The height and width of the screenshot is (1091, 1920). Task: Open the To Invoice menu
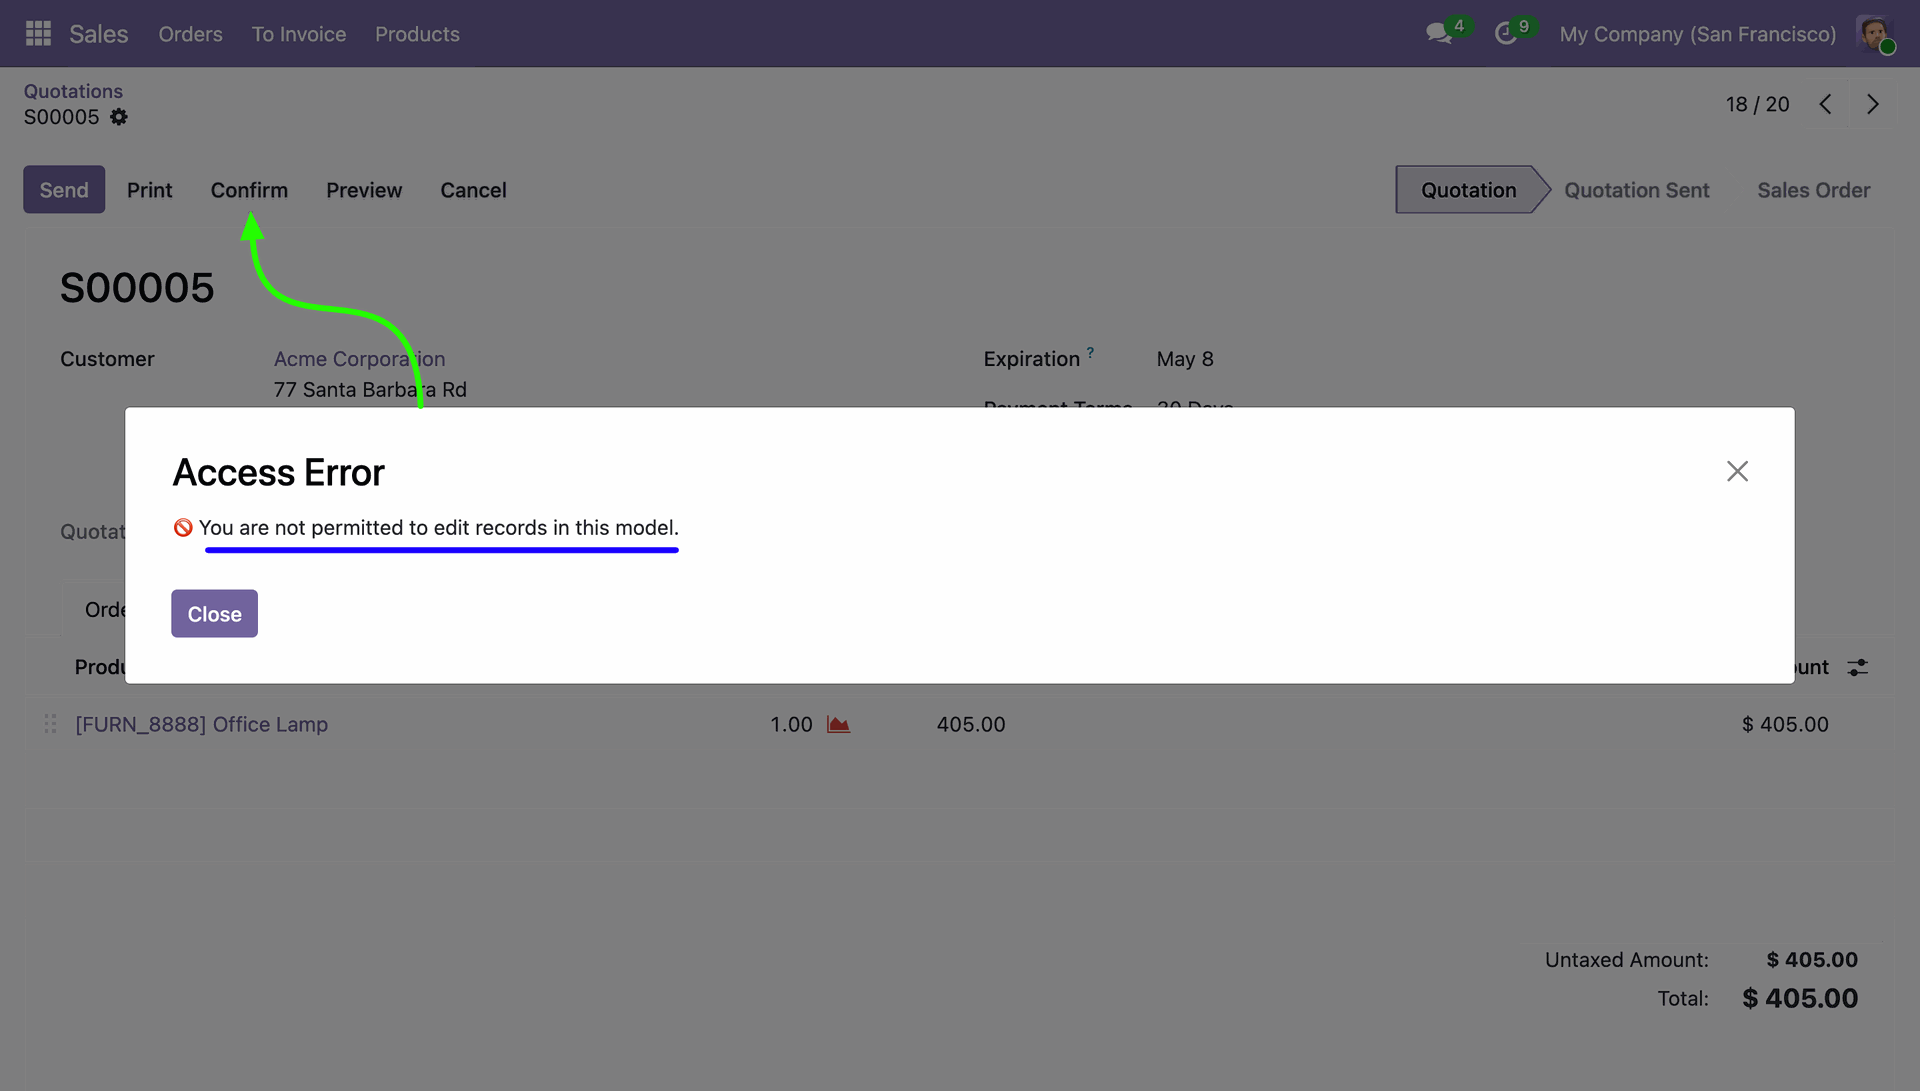tap(299, 33)
